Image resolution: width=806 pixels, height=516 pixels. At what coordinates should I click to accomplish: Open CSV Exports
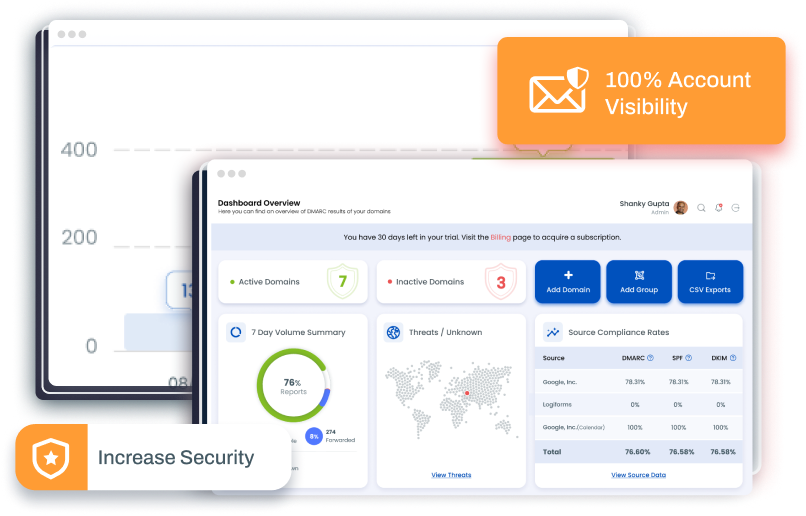tap(710, 282)
